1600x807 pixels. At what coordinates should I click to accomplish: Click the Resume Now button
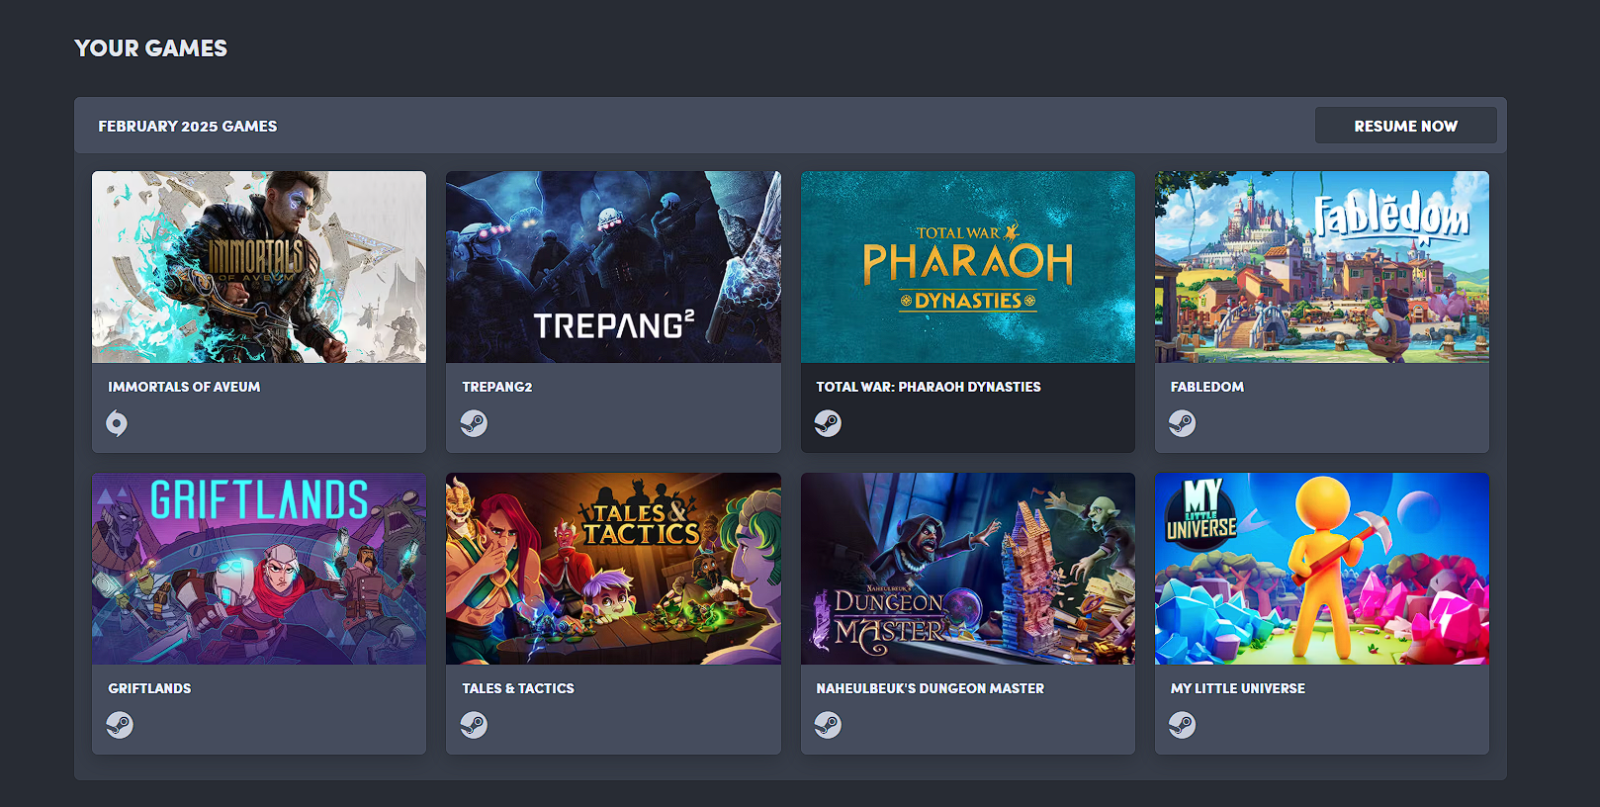1405,126
